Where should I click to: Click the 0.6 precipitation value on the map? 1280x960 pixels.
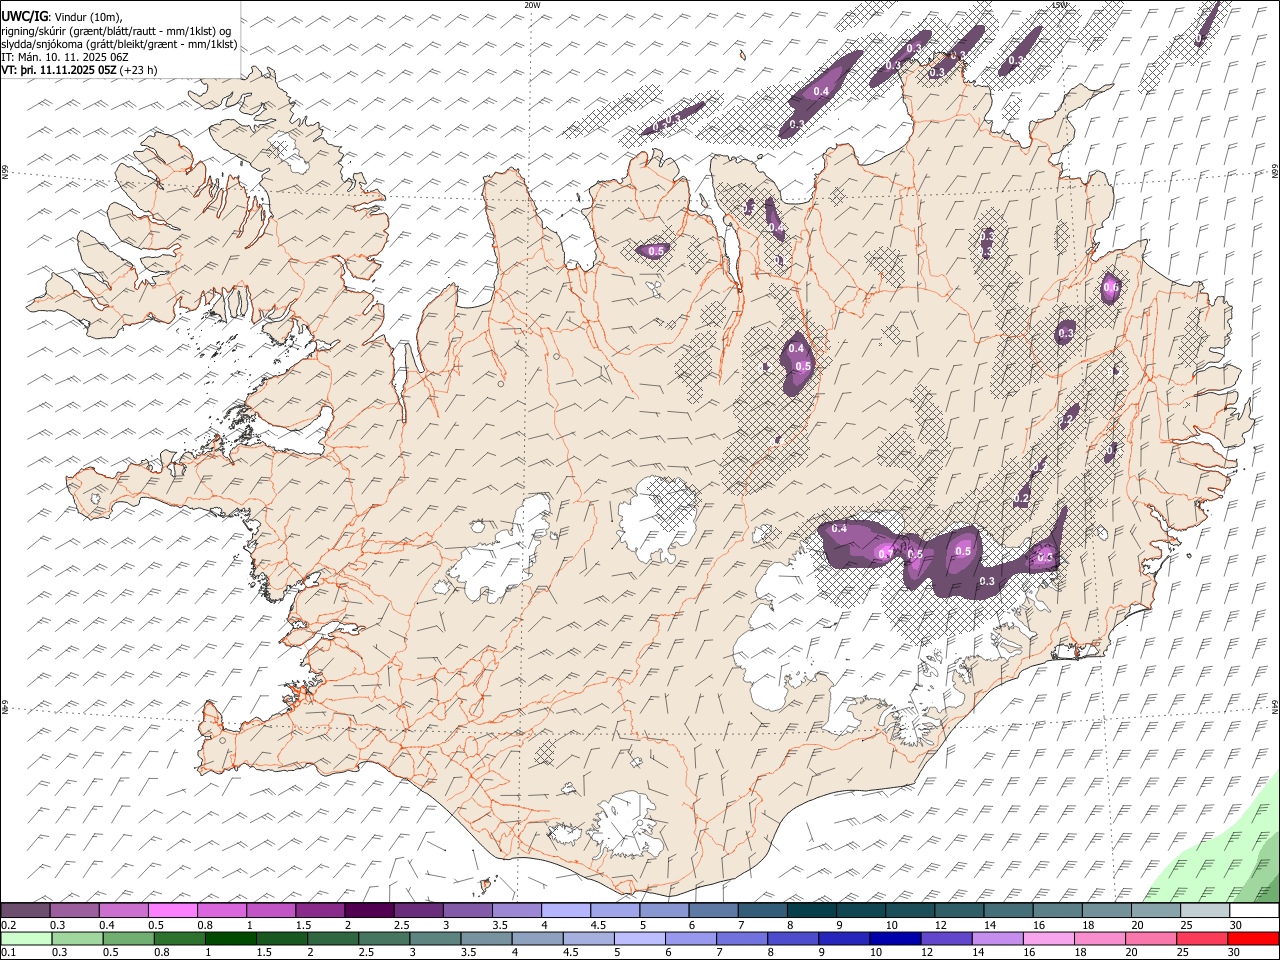point(1111,288)
